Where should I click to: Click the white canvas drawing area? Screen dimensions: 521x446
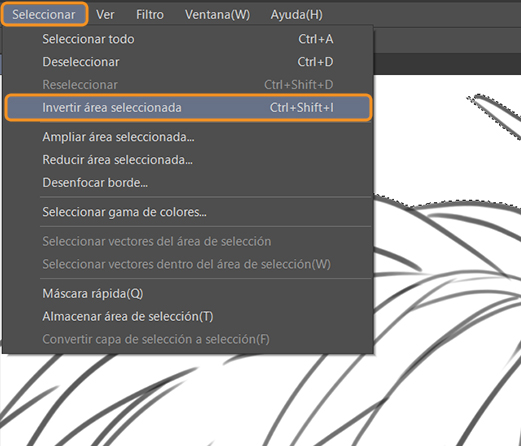[x=447, y=150]
